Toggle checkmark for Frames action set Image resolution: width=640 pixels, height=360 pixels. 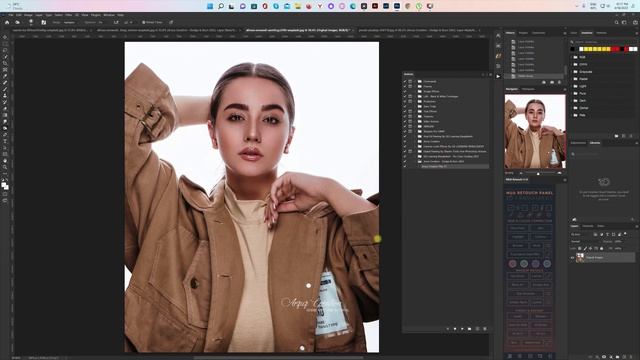pos(405,87)
